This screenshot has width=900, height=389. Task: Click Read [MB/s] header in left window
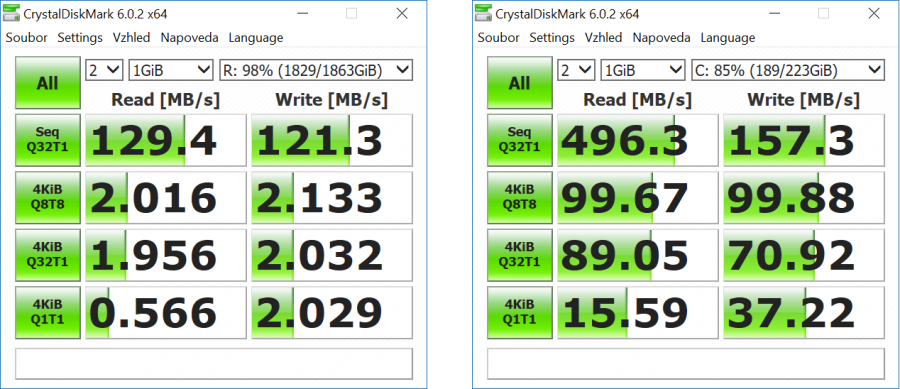(165, 100)
